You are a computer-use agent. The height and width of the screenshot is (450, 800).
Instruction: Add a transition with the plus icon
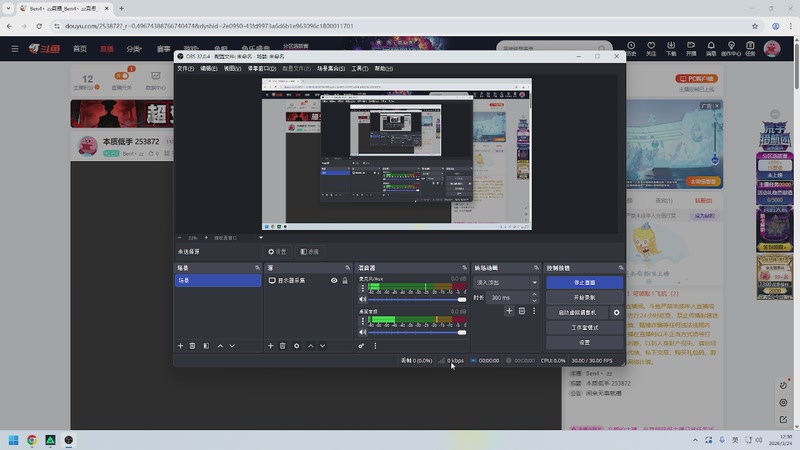coord(509,311)
